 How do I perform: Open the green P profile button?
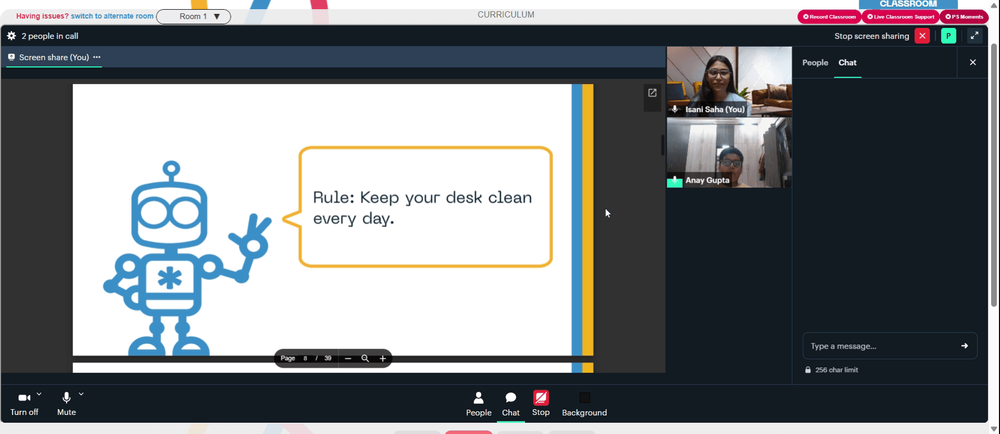click(948, 36)
